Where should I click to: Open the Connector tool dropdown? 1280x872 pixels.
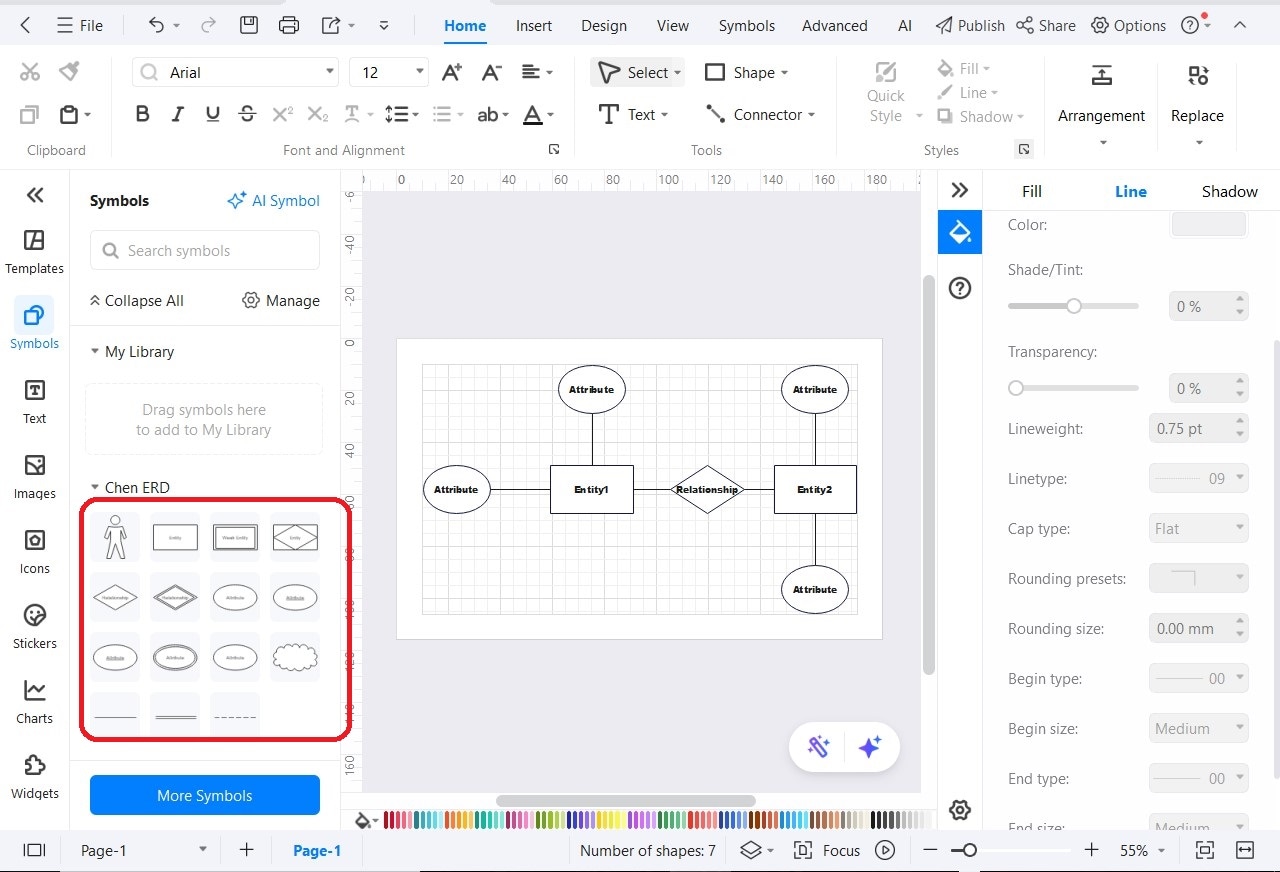click(x=812, y=114)
